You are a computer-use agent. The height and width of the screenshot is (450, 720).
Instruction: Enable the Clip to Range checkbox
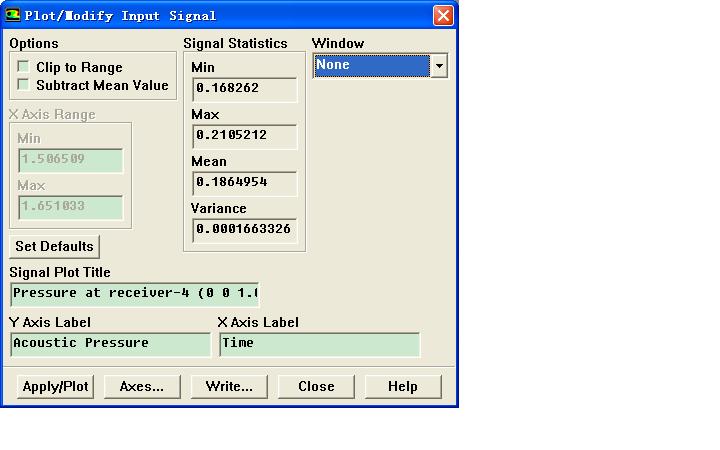[23, 67]
